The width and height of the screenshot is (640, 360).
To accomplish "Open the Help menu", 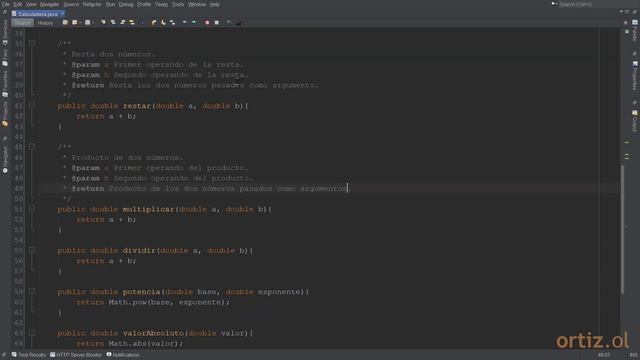I will (215, 4).
